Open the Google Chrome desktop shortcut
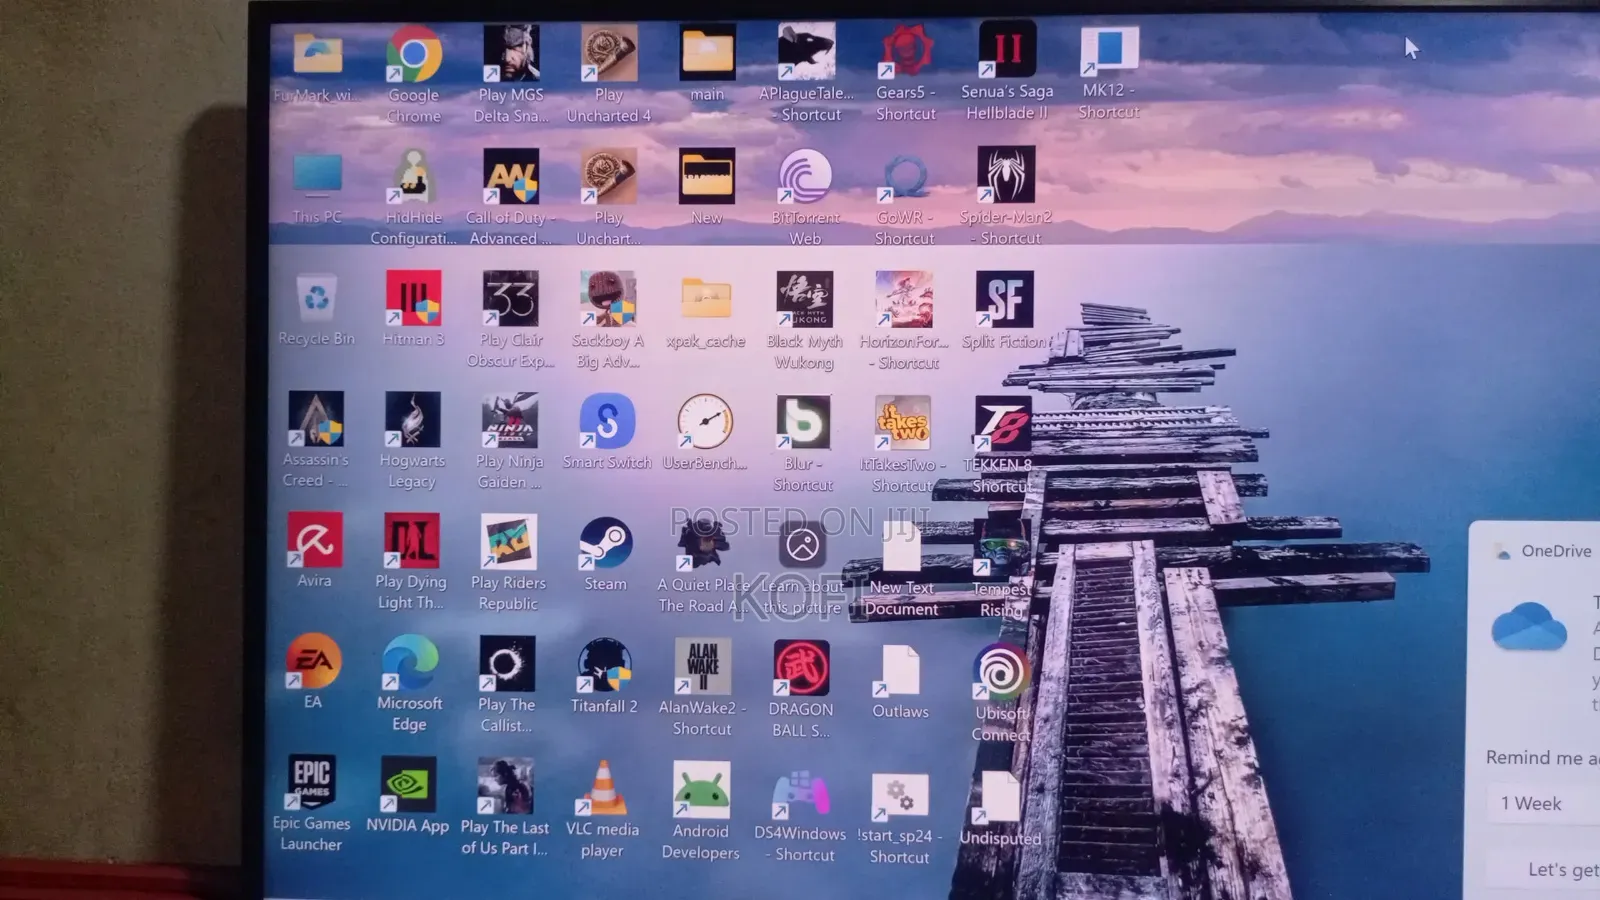 click(414, 54)
